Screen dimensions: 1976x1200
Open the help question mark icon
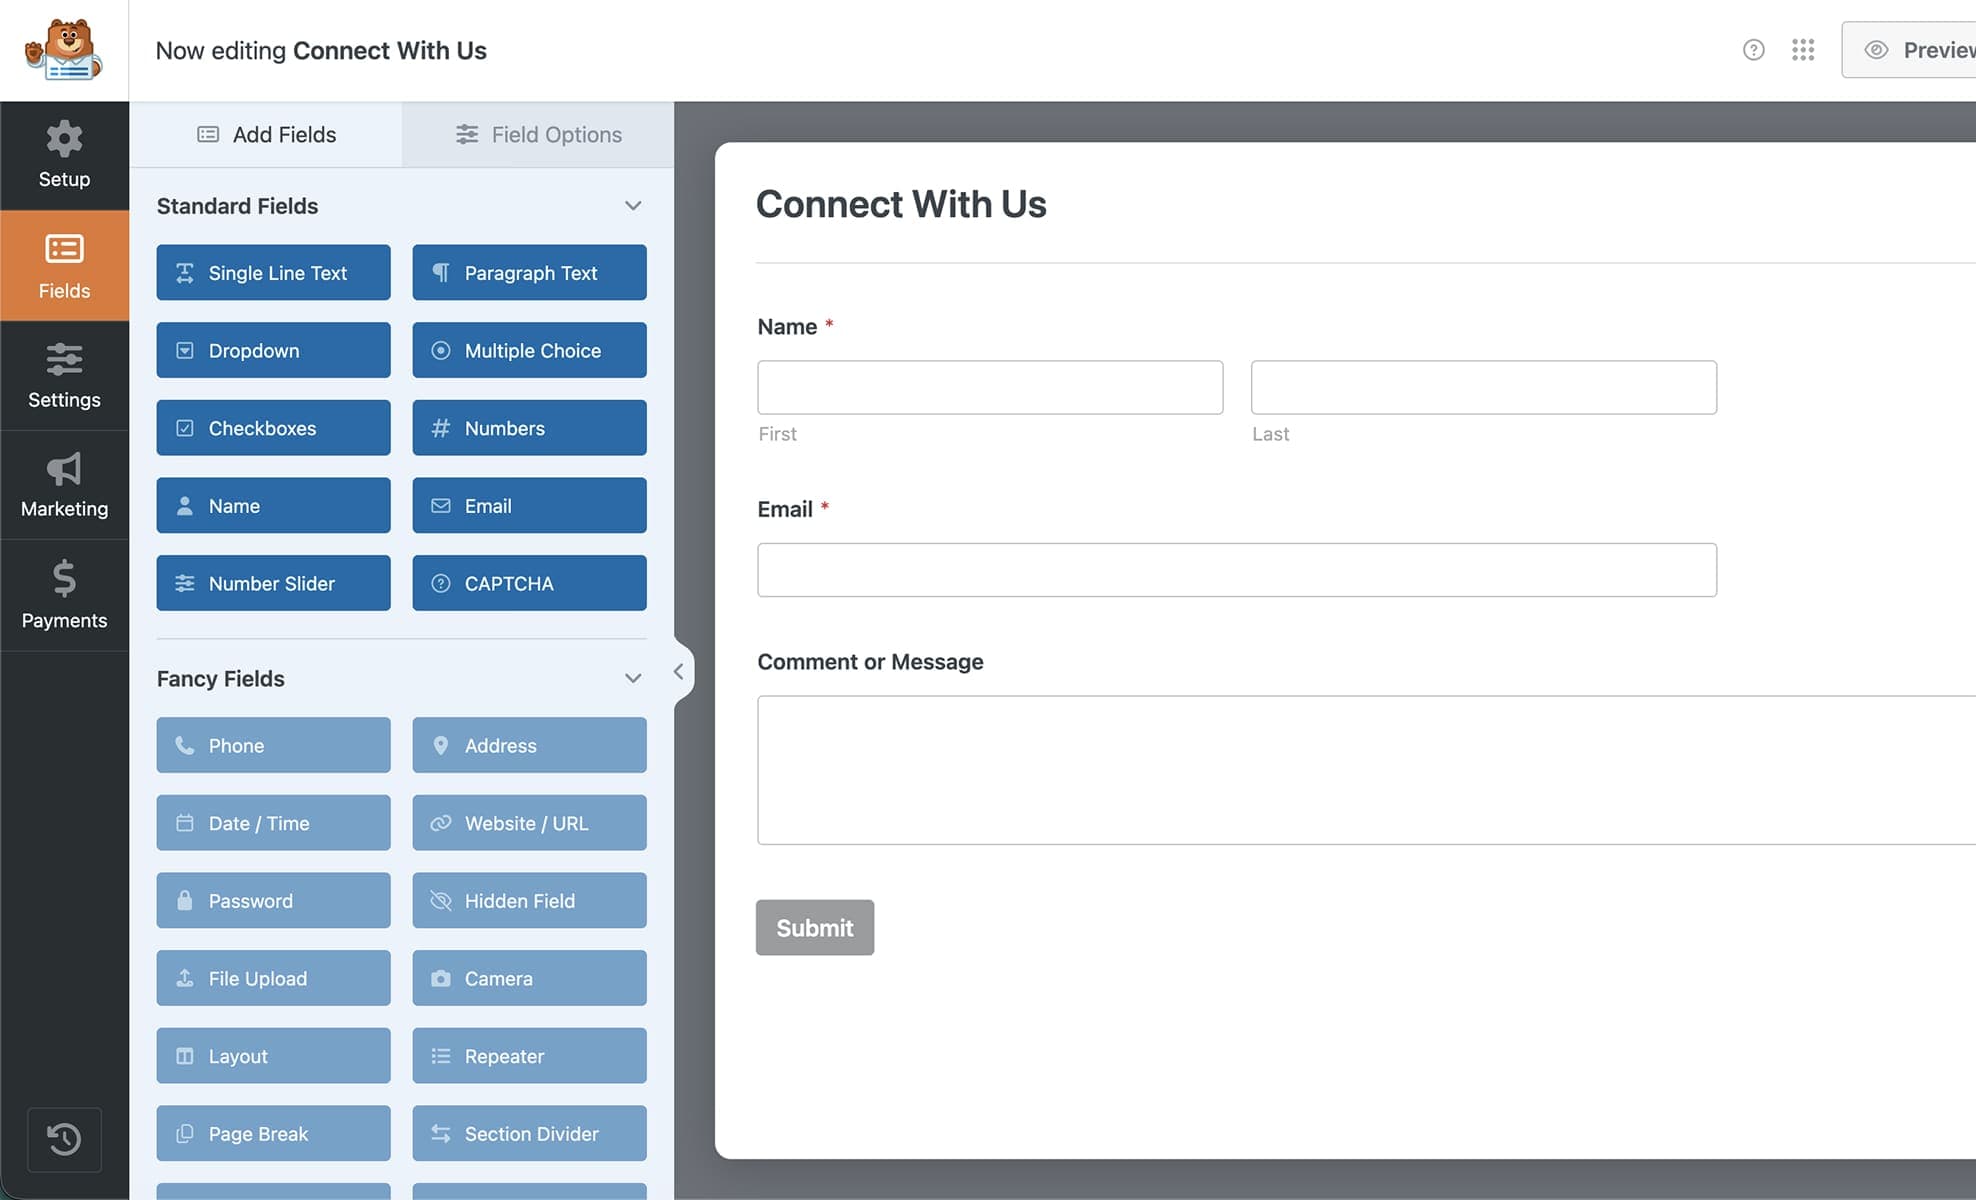coord(1753,50)
